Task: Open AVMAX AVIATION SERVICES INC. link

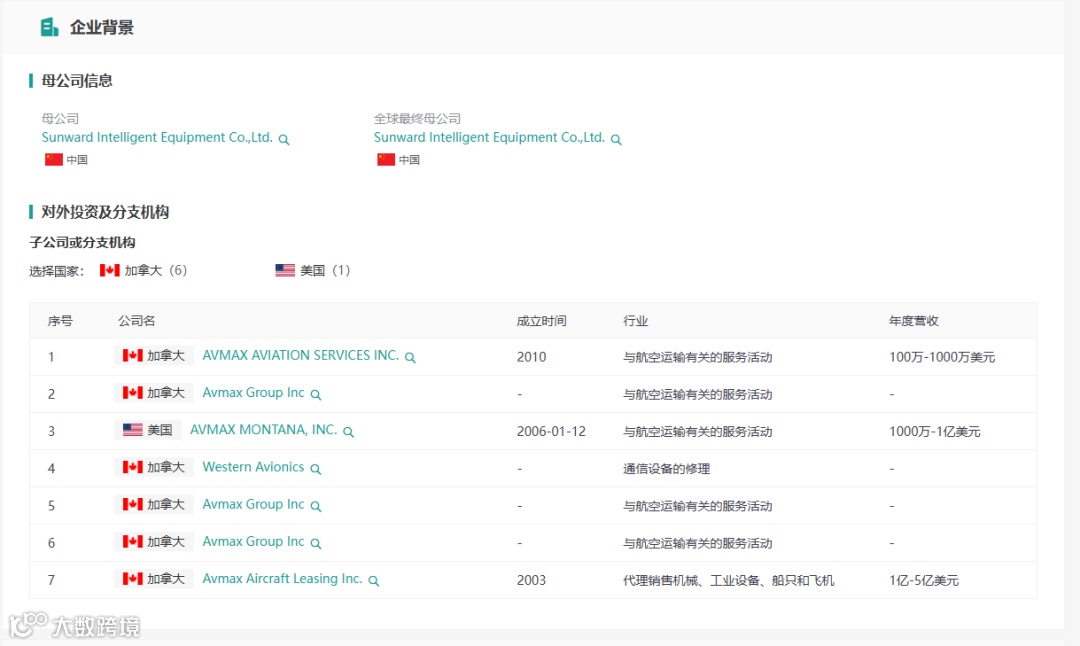Action: click(x=300, y=355)
